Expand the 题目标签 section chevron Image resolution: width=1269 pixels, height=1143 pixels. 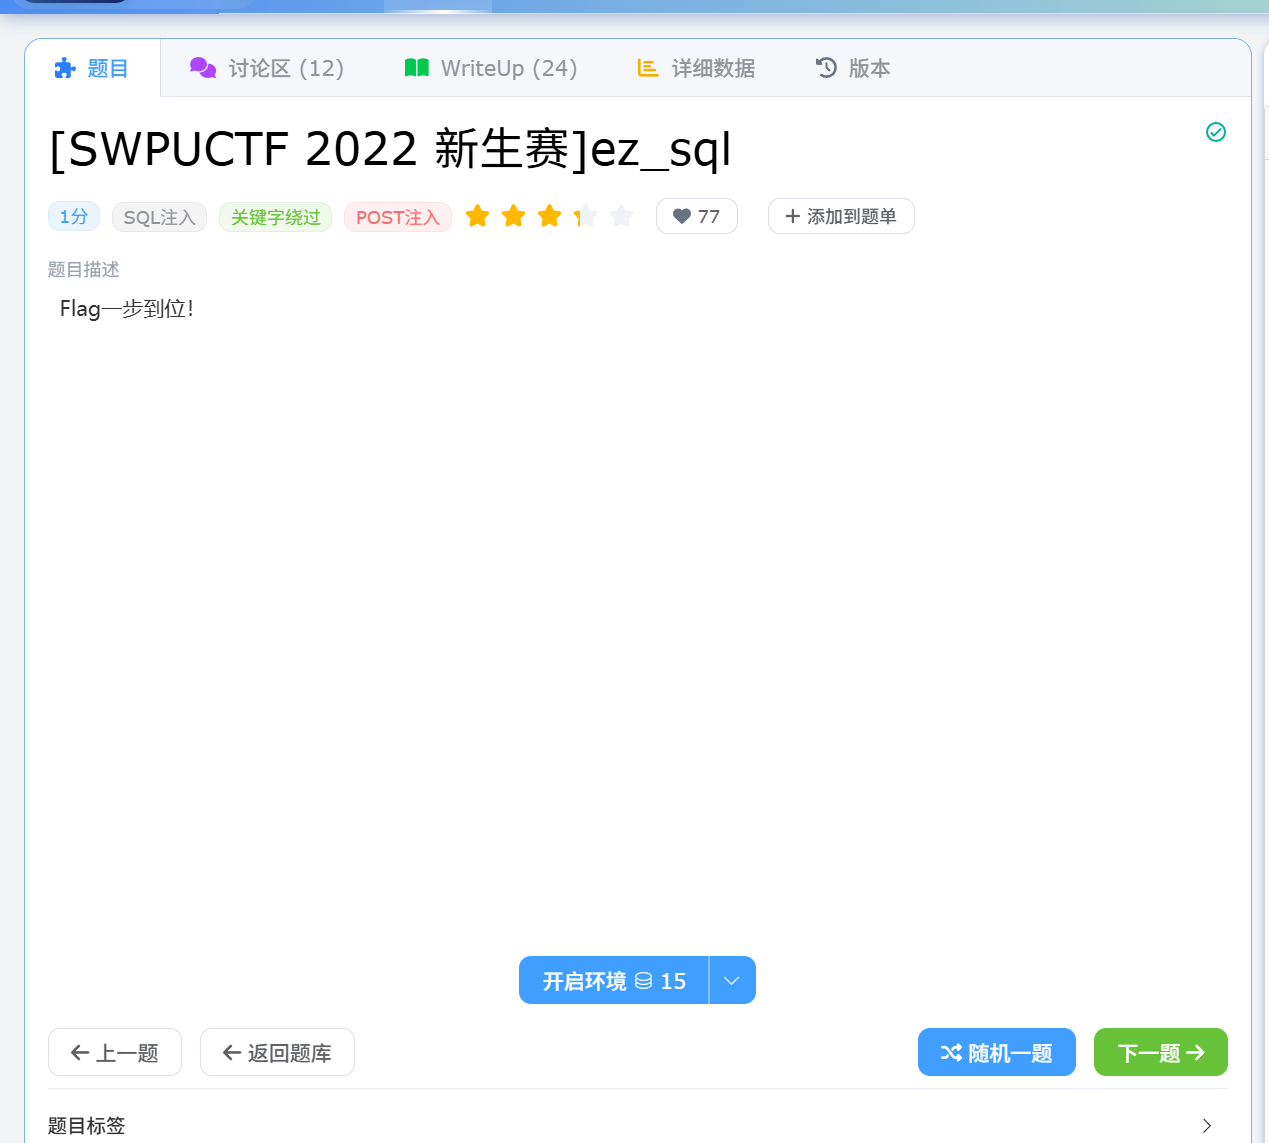coord(1206,1125)
